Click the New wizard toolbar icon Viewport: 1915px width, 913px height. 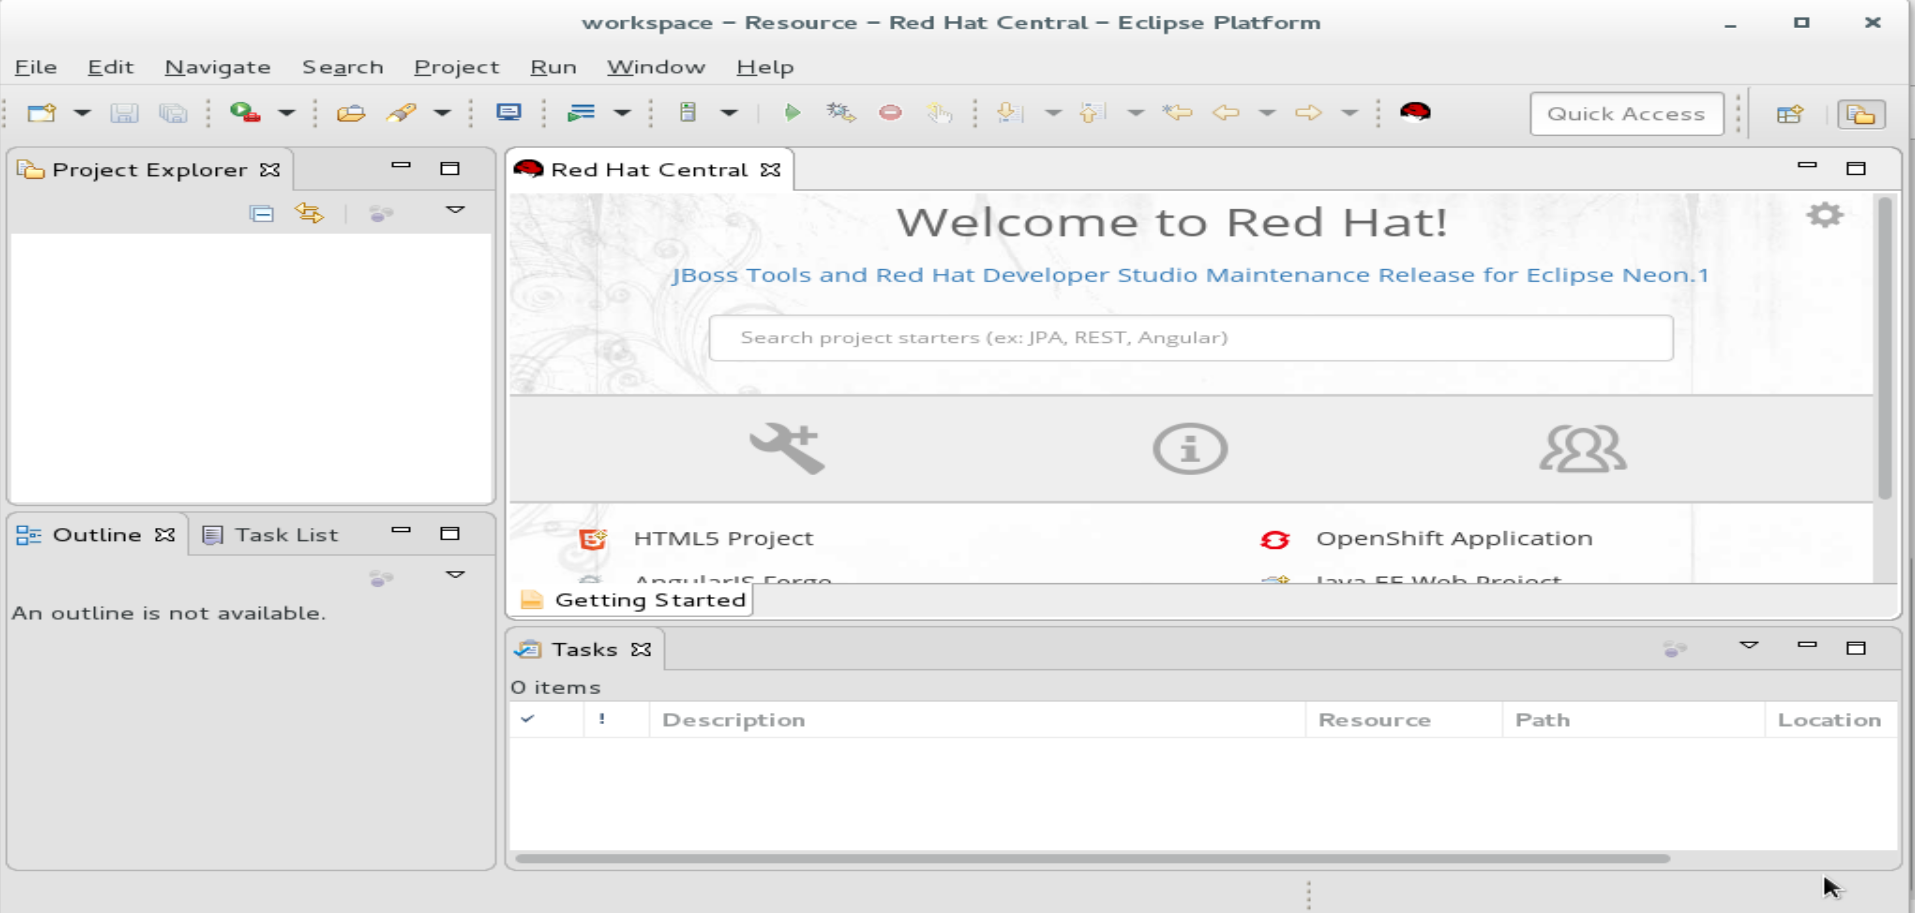(x=41, y=113)
